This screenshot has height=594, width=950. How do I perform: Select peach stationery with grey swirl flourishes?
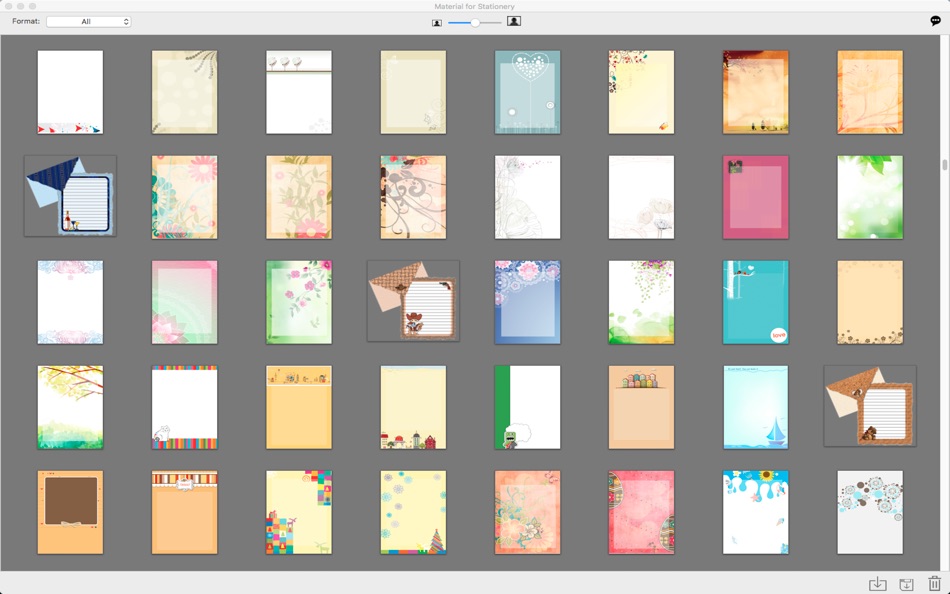[413, 197]
